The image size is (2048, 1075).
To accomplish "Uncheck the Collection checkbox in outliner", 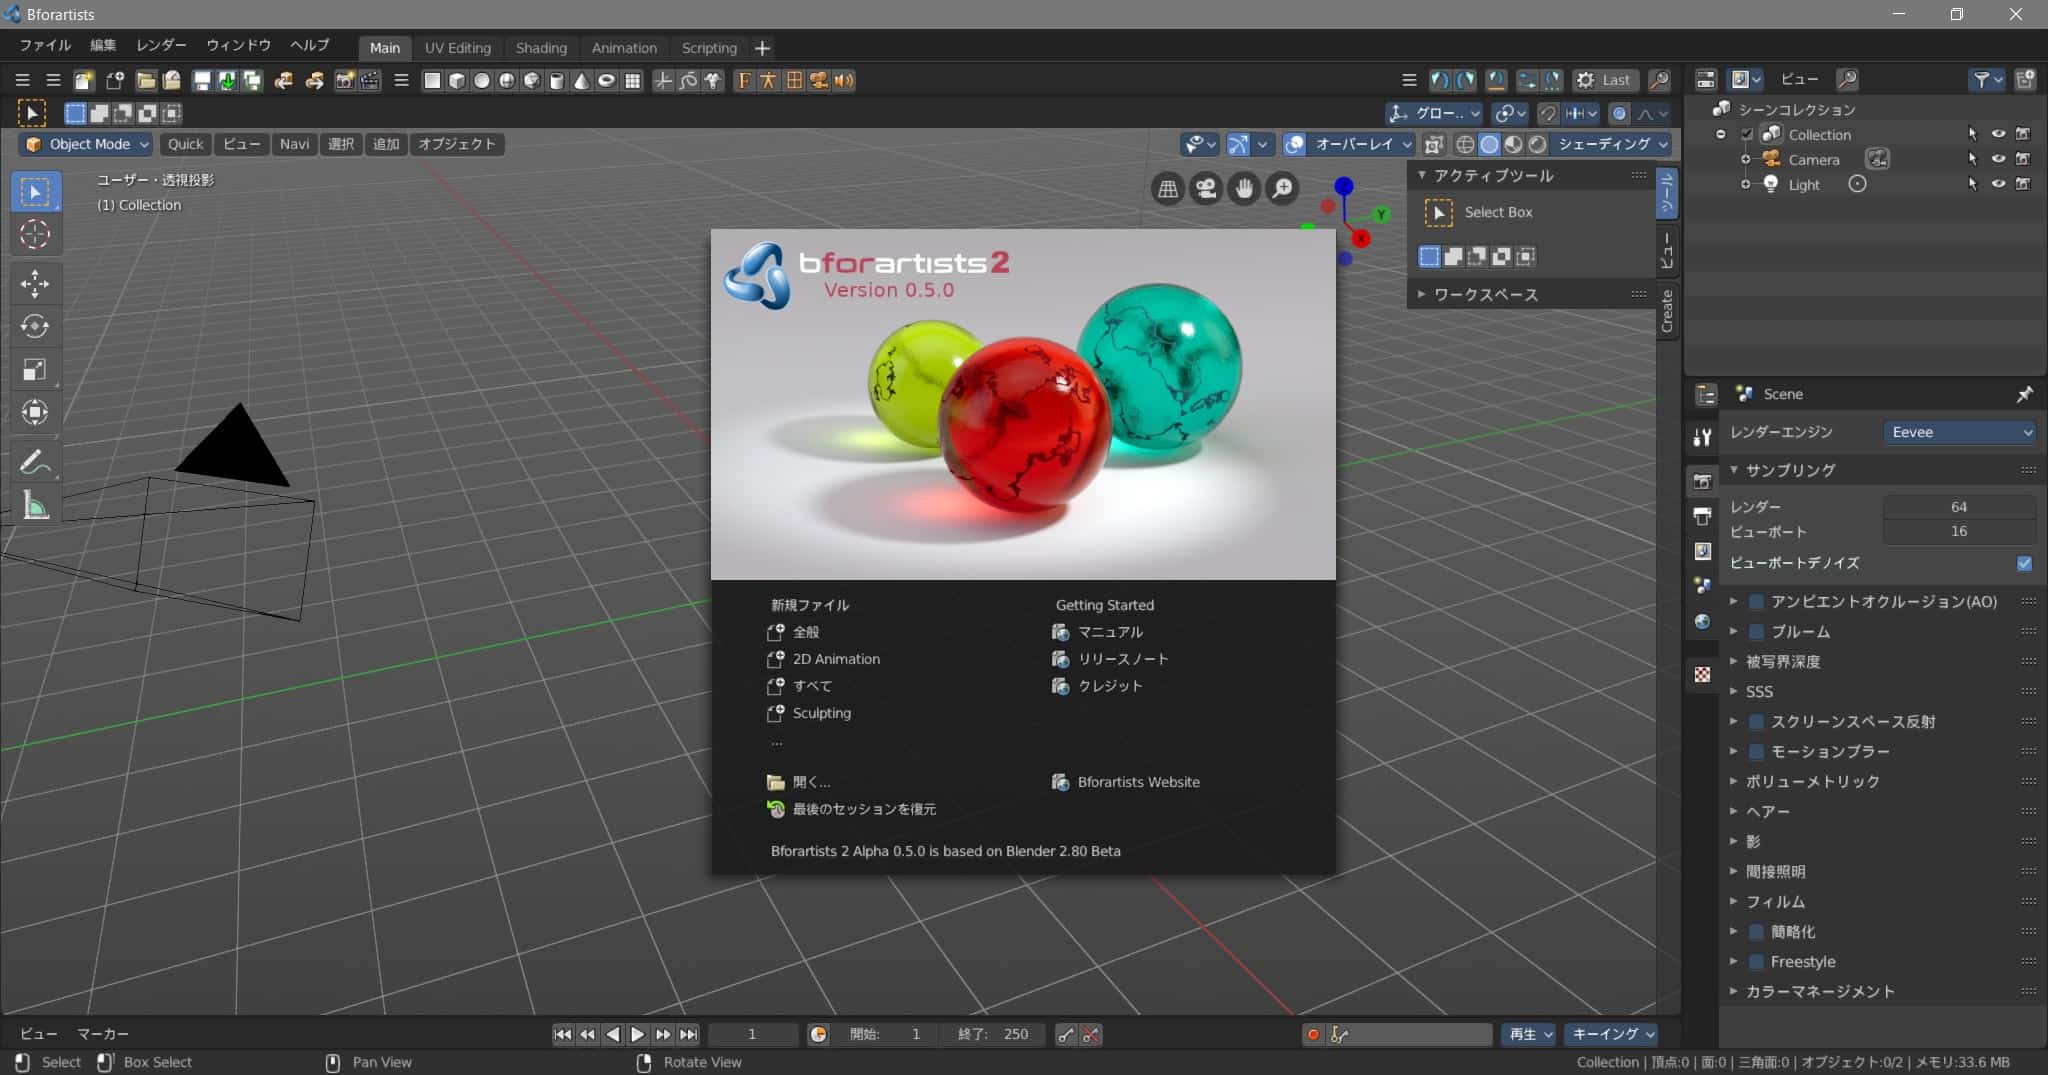I will [1747, 134].
